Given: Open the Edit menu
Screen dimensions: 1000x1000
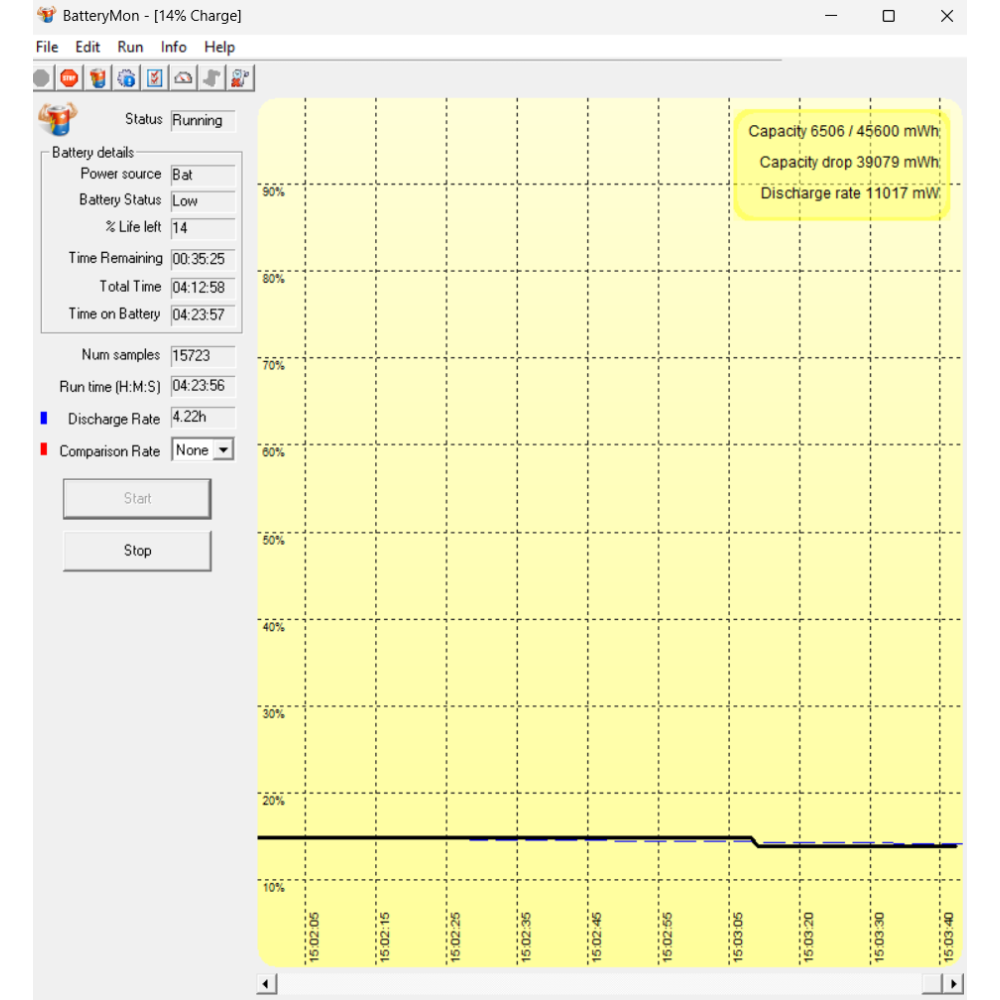Looking at the screenshot, I should pyautogui.click(x=88, y=47).
